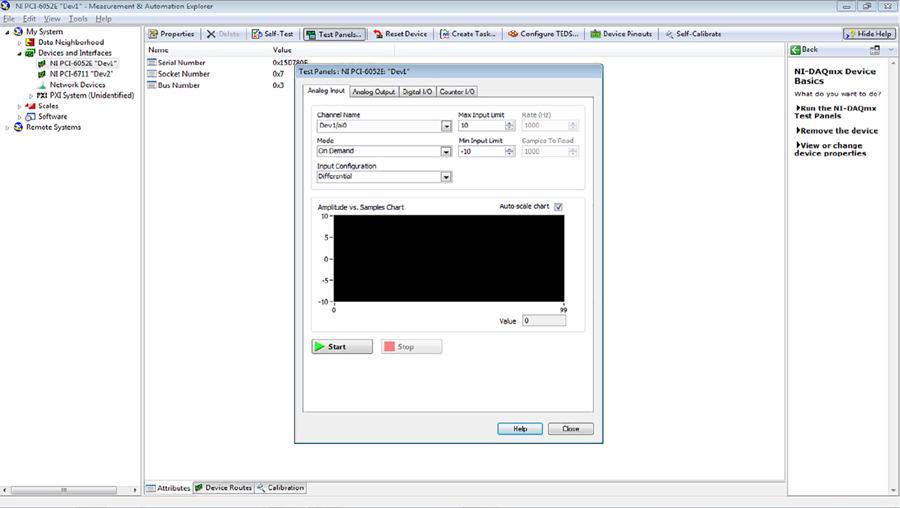
Task: Select Software tree item
Action: (52, 117)
